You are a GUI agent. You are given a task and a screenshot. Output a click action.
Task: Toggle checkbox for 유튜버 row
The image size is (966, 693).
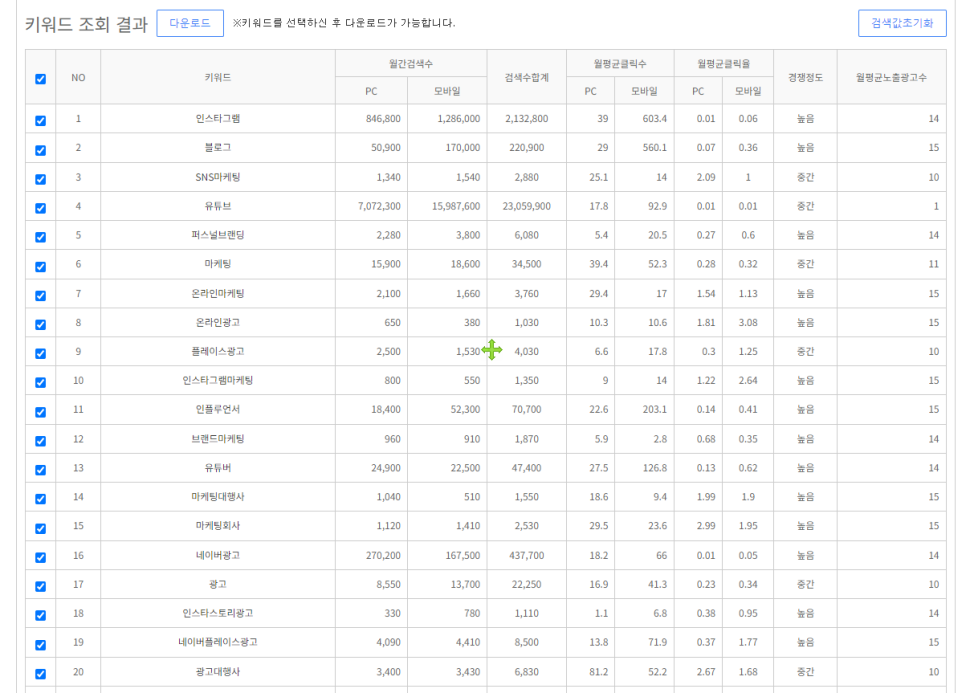click(41, 470)
